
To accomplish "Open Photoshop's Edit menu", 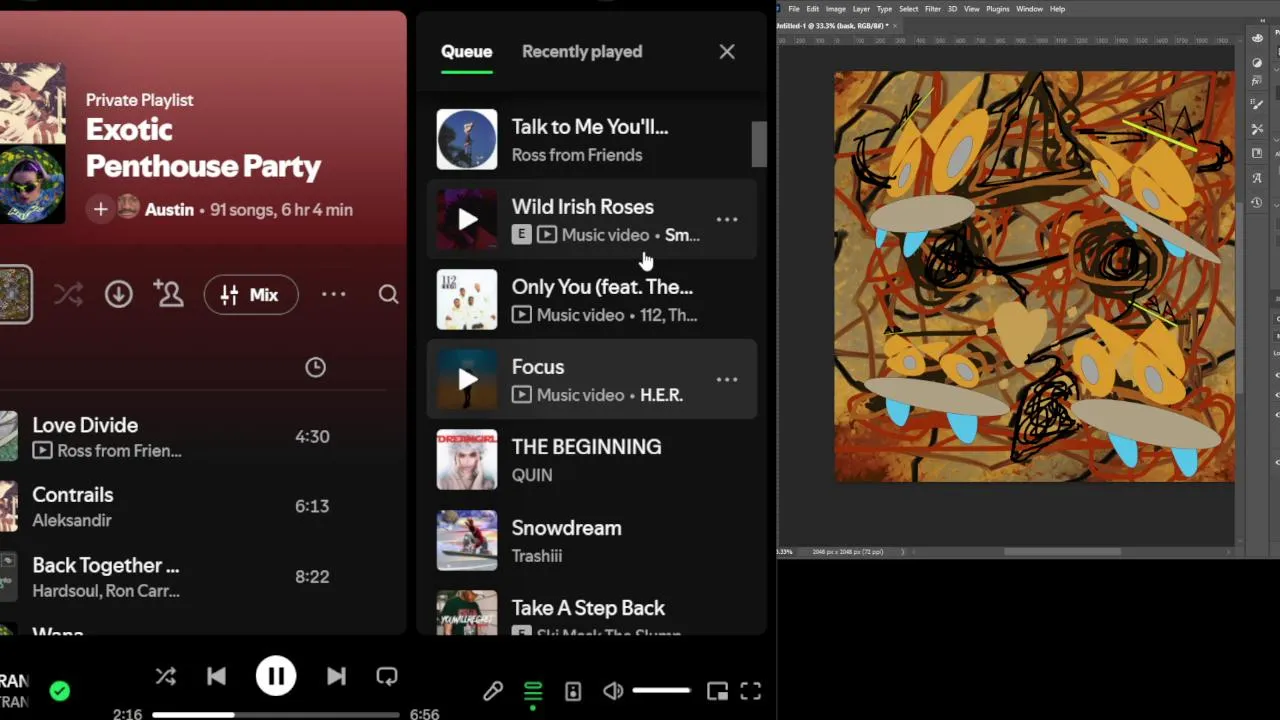I will coord(813,9).
